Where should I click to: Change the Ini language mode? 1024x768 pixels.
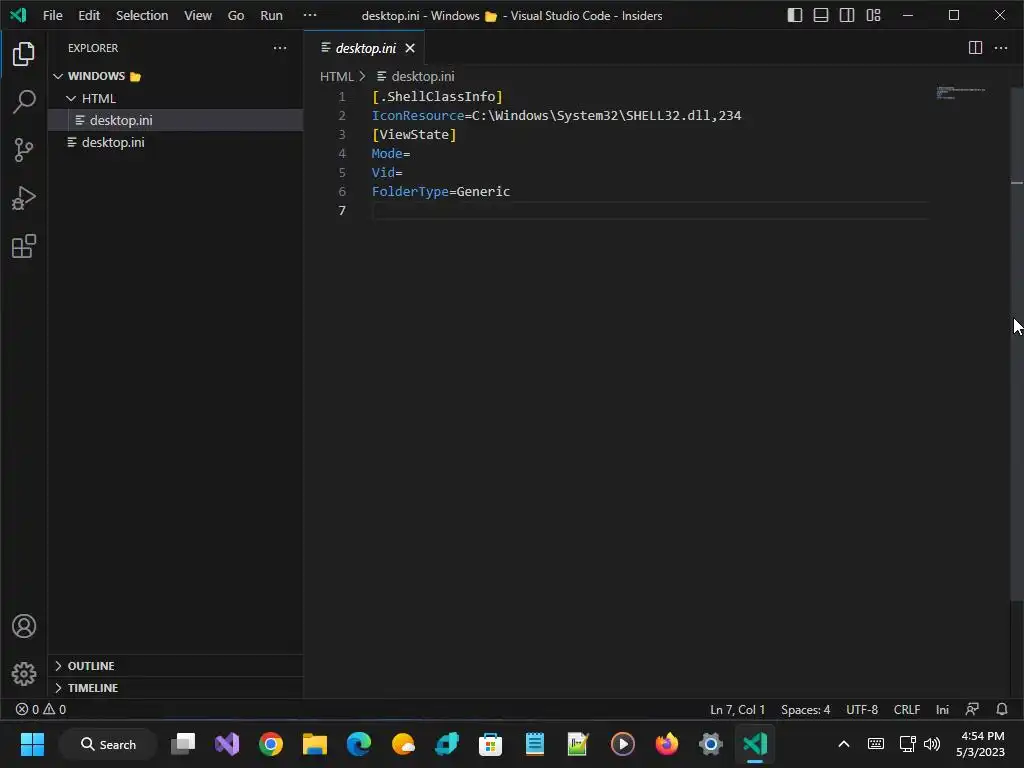[x=942, y=709]
